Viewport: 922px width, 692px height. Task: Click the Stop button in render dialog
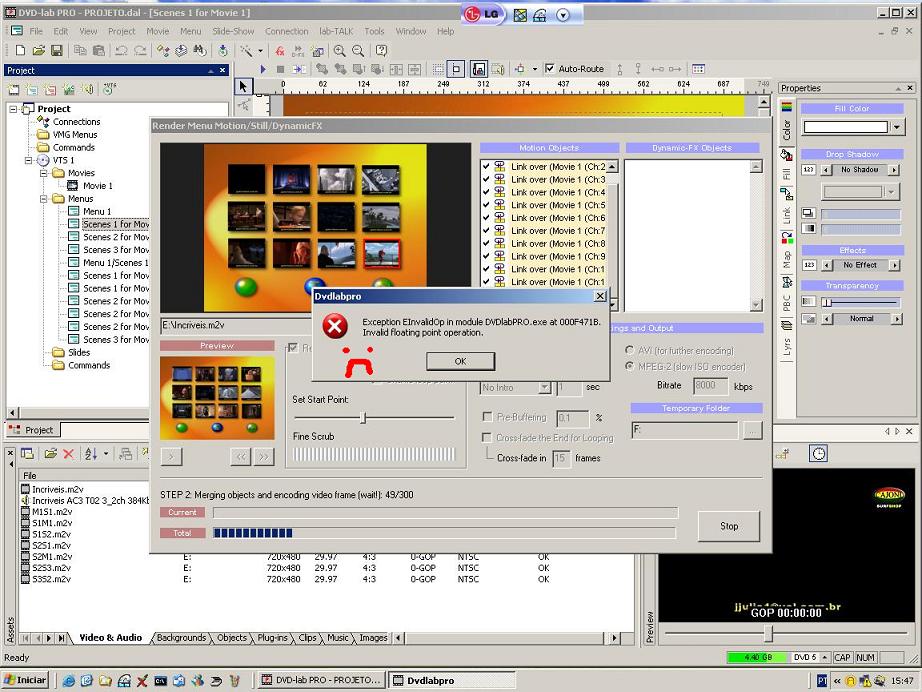pyautogui.click(x=729, y=526)
